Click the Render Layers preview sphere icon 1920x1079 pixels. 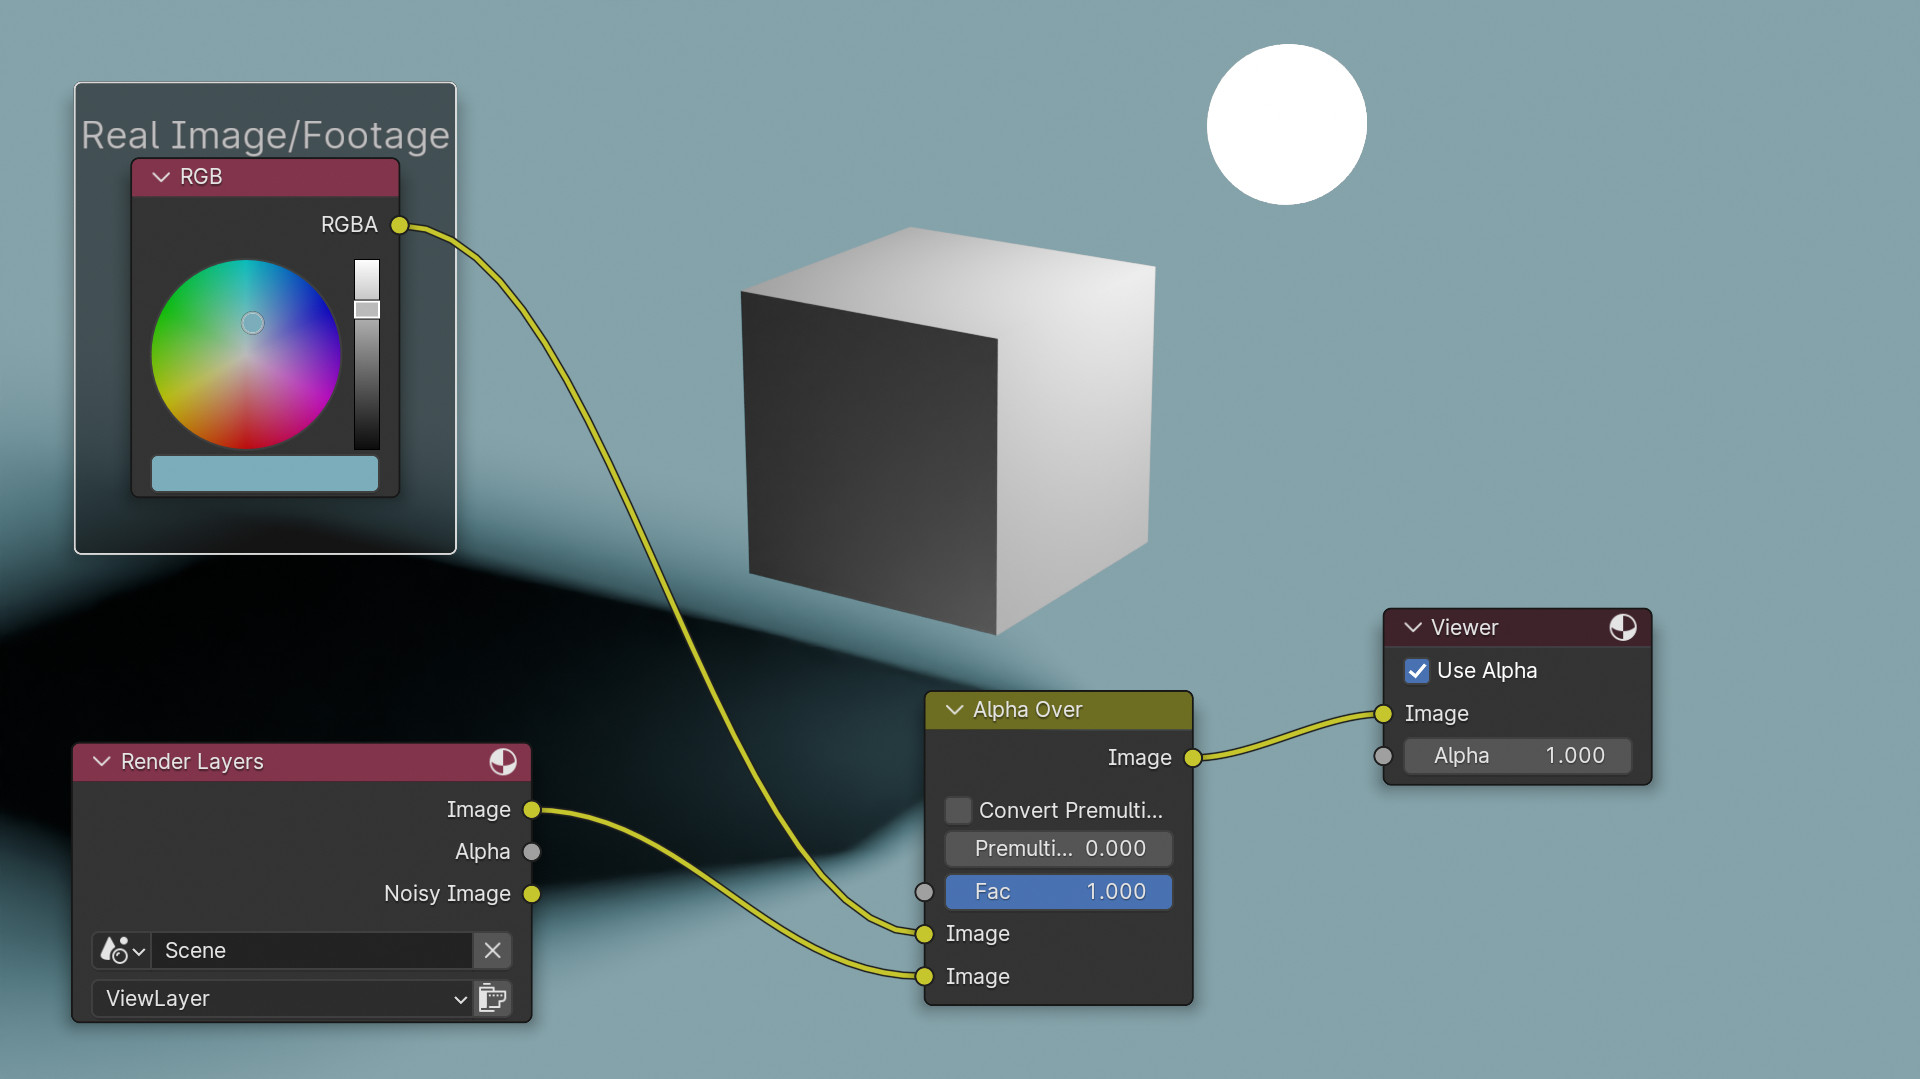[503, 762]
